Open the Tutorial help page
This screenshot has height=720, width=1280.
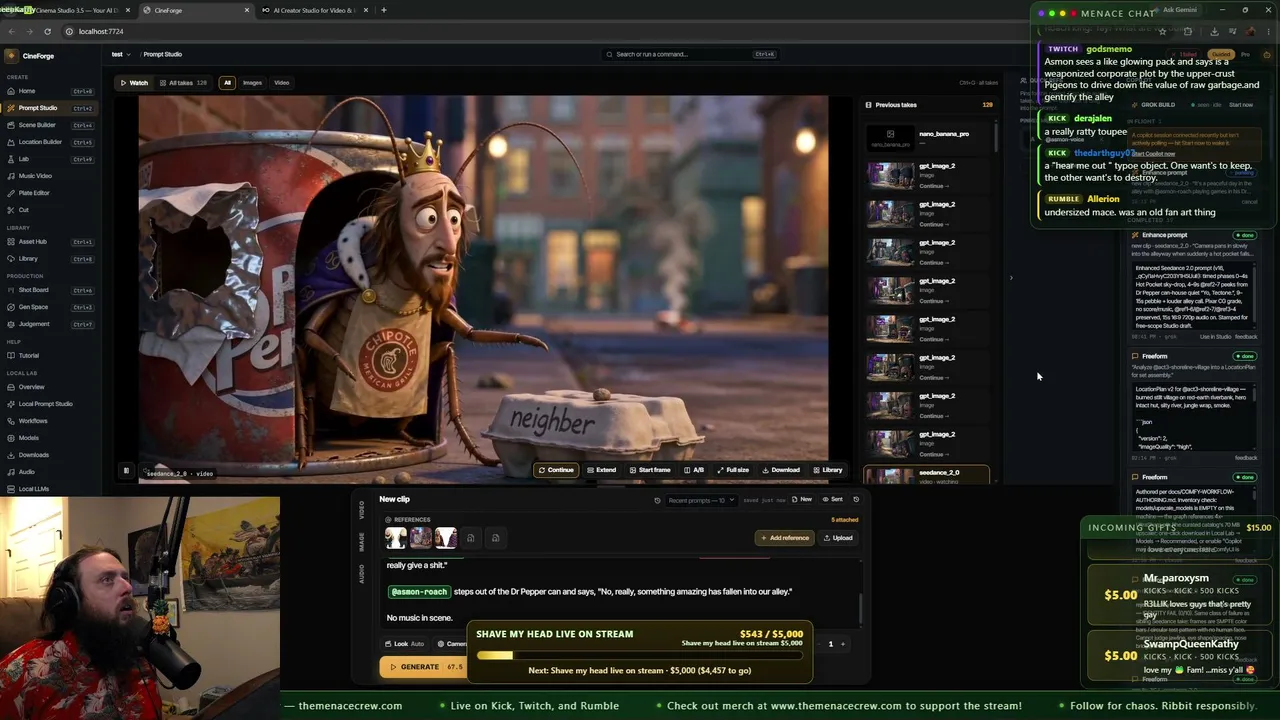click(x=50, y=356)
